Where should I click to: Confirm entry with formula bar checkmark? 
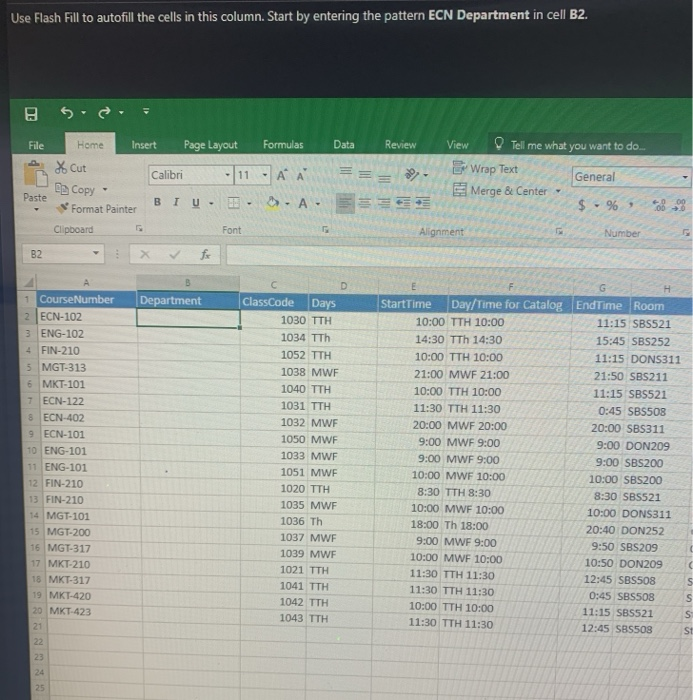pyautogui.click(x=175, y=254)
